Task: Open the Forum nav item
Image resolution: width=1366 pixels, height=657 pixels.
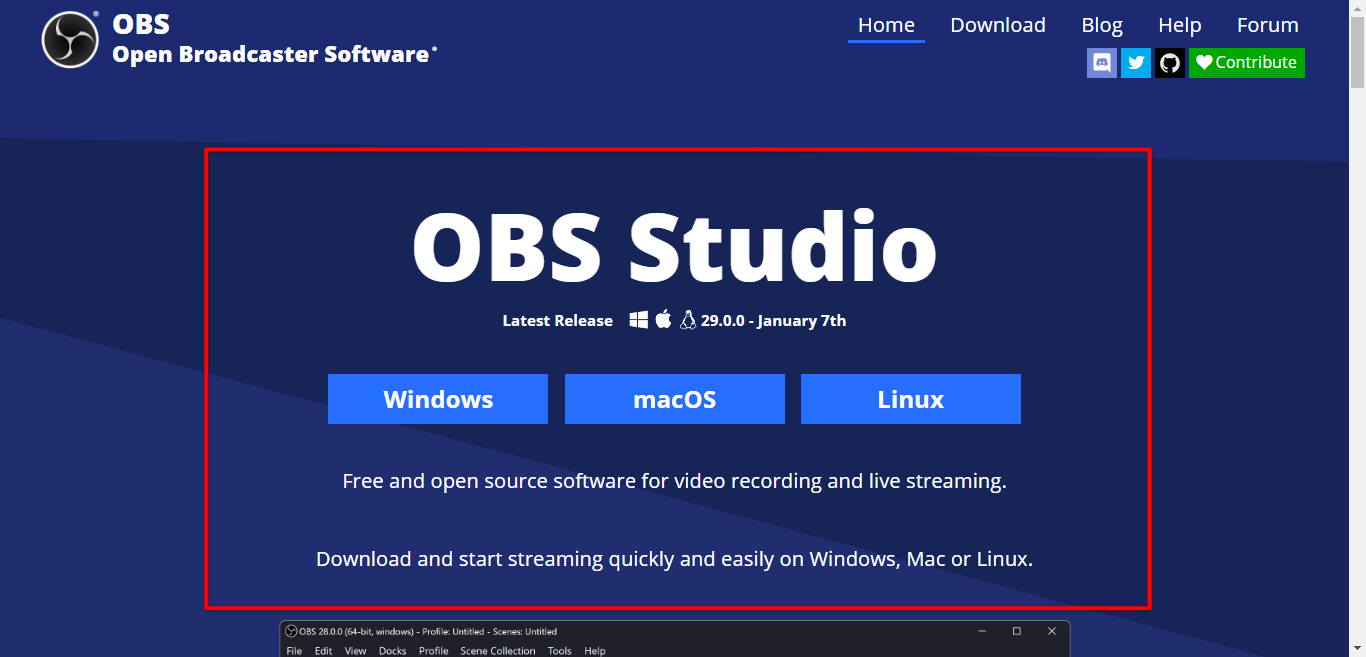Action: (x=1268, y=25)
